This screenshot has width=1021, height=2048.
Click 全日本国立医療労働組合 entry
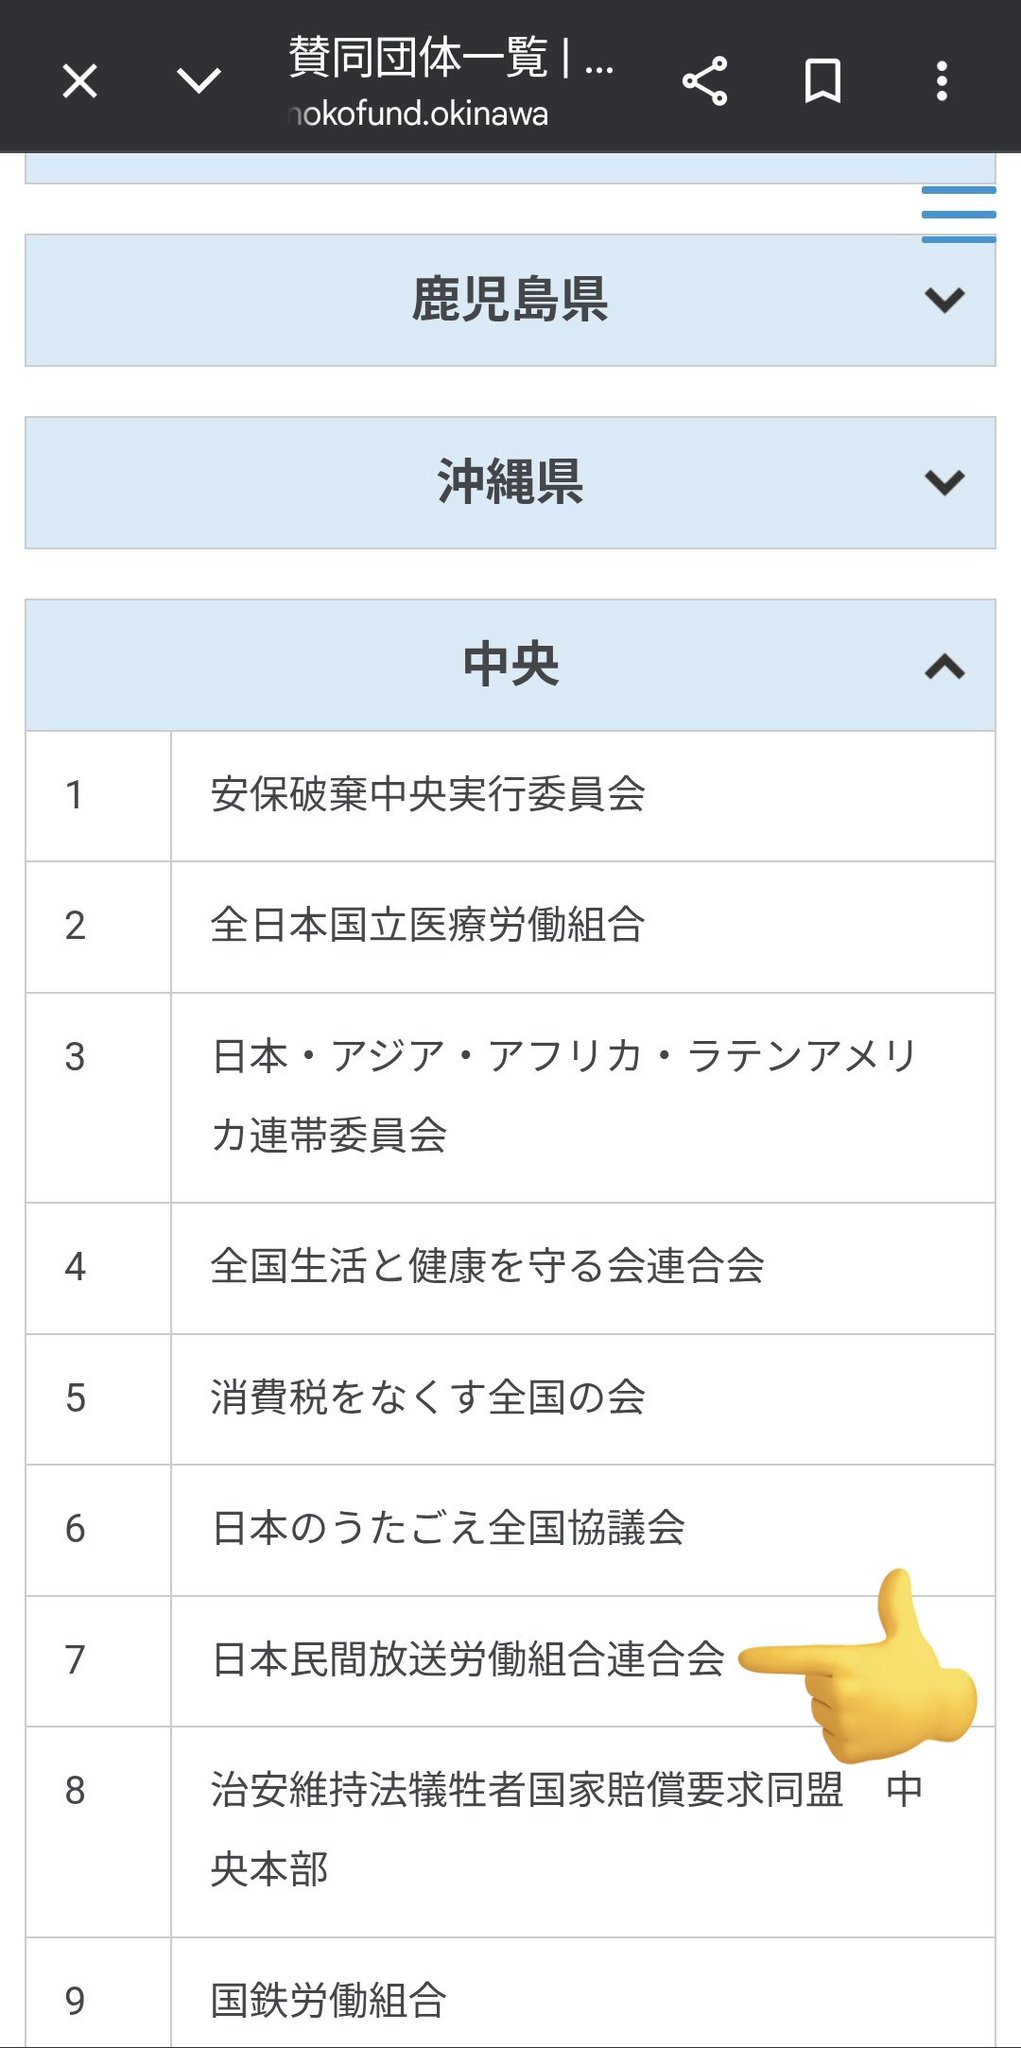pyautogui.click(x=428, y=926)
